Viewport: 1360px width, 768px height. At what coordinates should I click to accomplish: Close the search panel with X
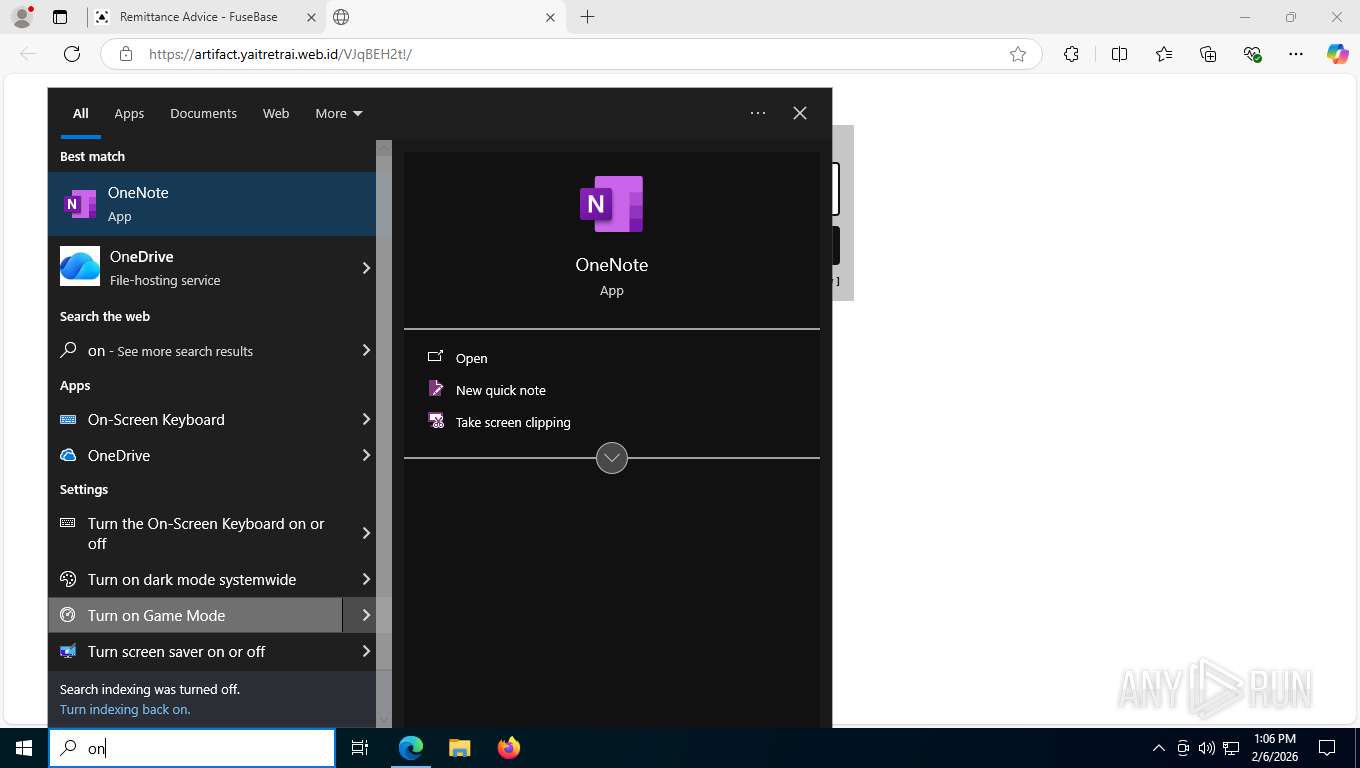click(800, 113)
